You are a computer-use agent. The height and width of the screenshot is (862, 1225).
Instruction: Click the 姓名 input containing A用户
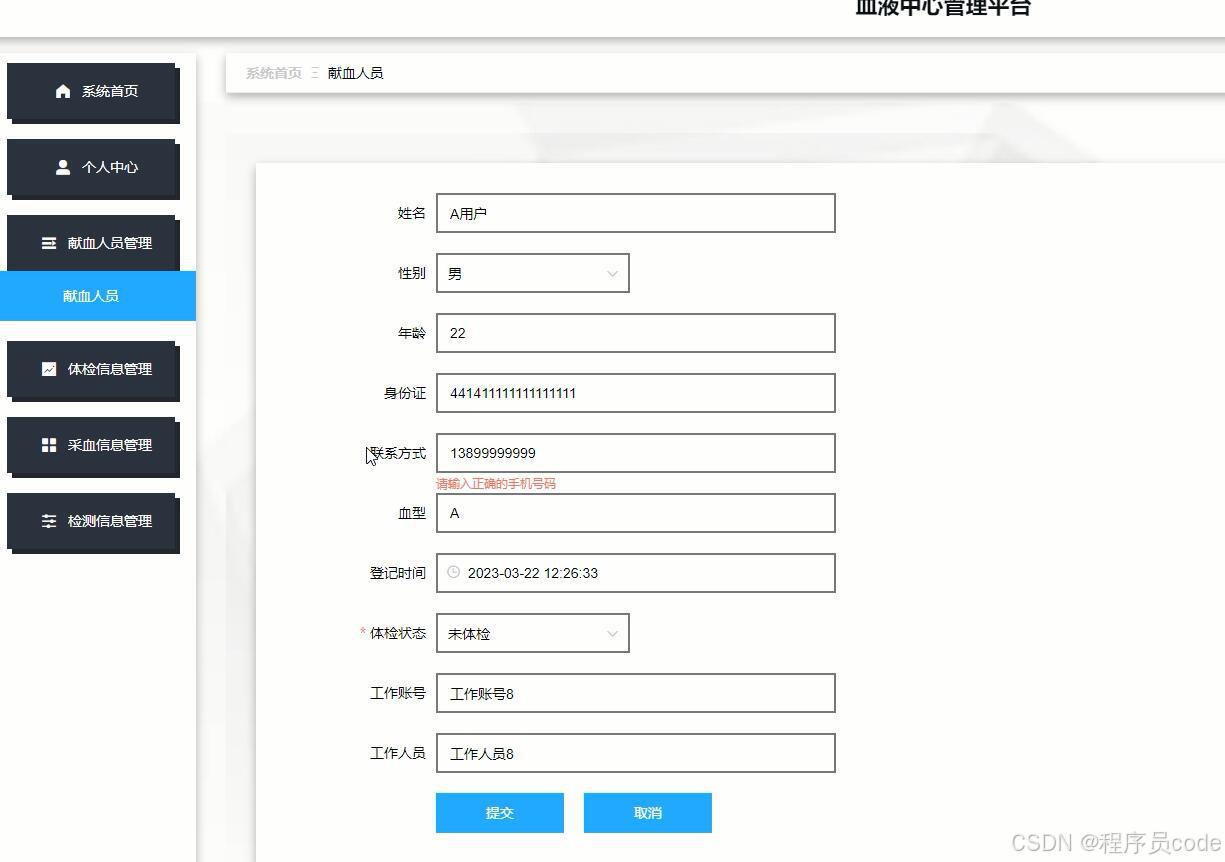coord(635,212)
